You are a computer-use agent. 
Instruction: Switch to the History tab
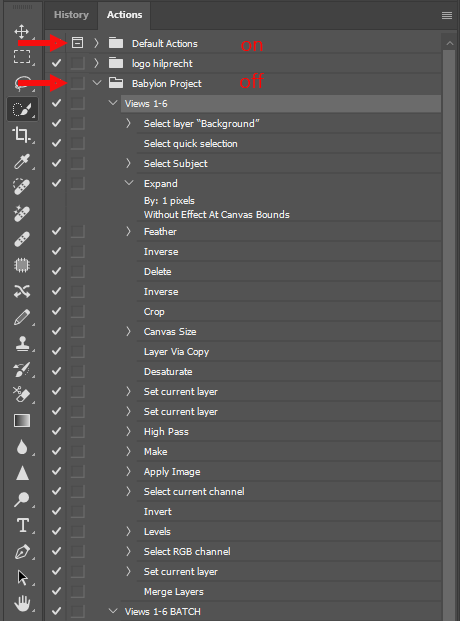(x=71, y=15)
